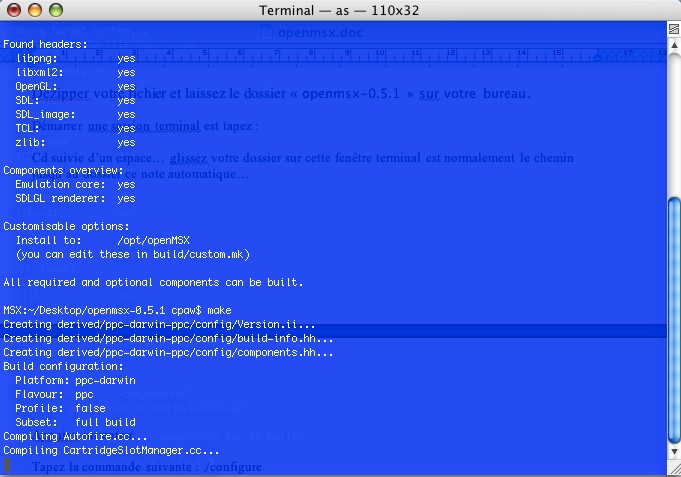Click the 'Platform: ppc-darwin' line
Image resolution: width=681 pixels, height=477 pixels.
click(76, 380)
